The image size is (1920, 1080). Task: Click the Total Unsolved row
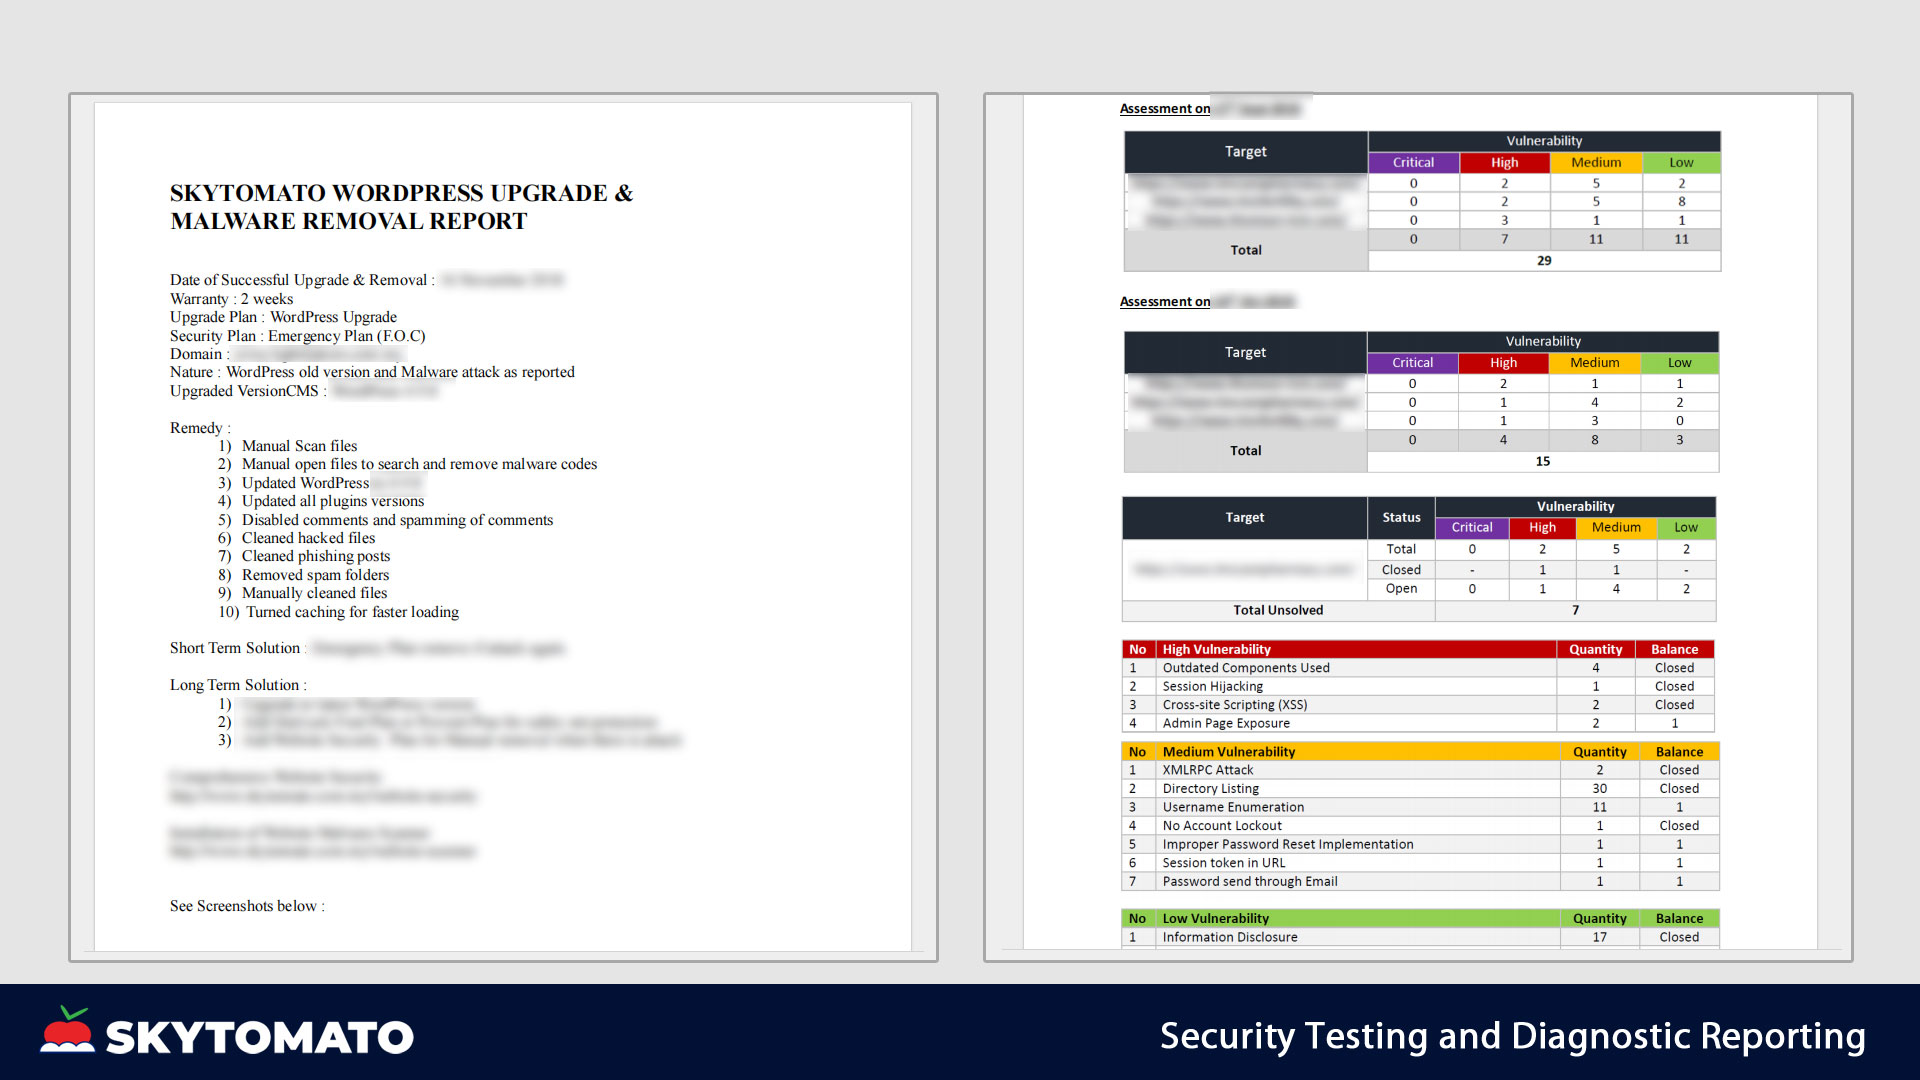(x=1277, y=610)
